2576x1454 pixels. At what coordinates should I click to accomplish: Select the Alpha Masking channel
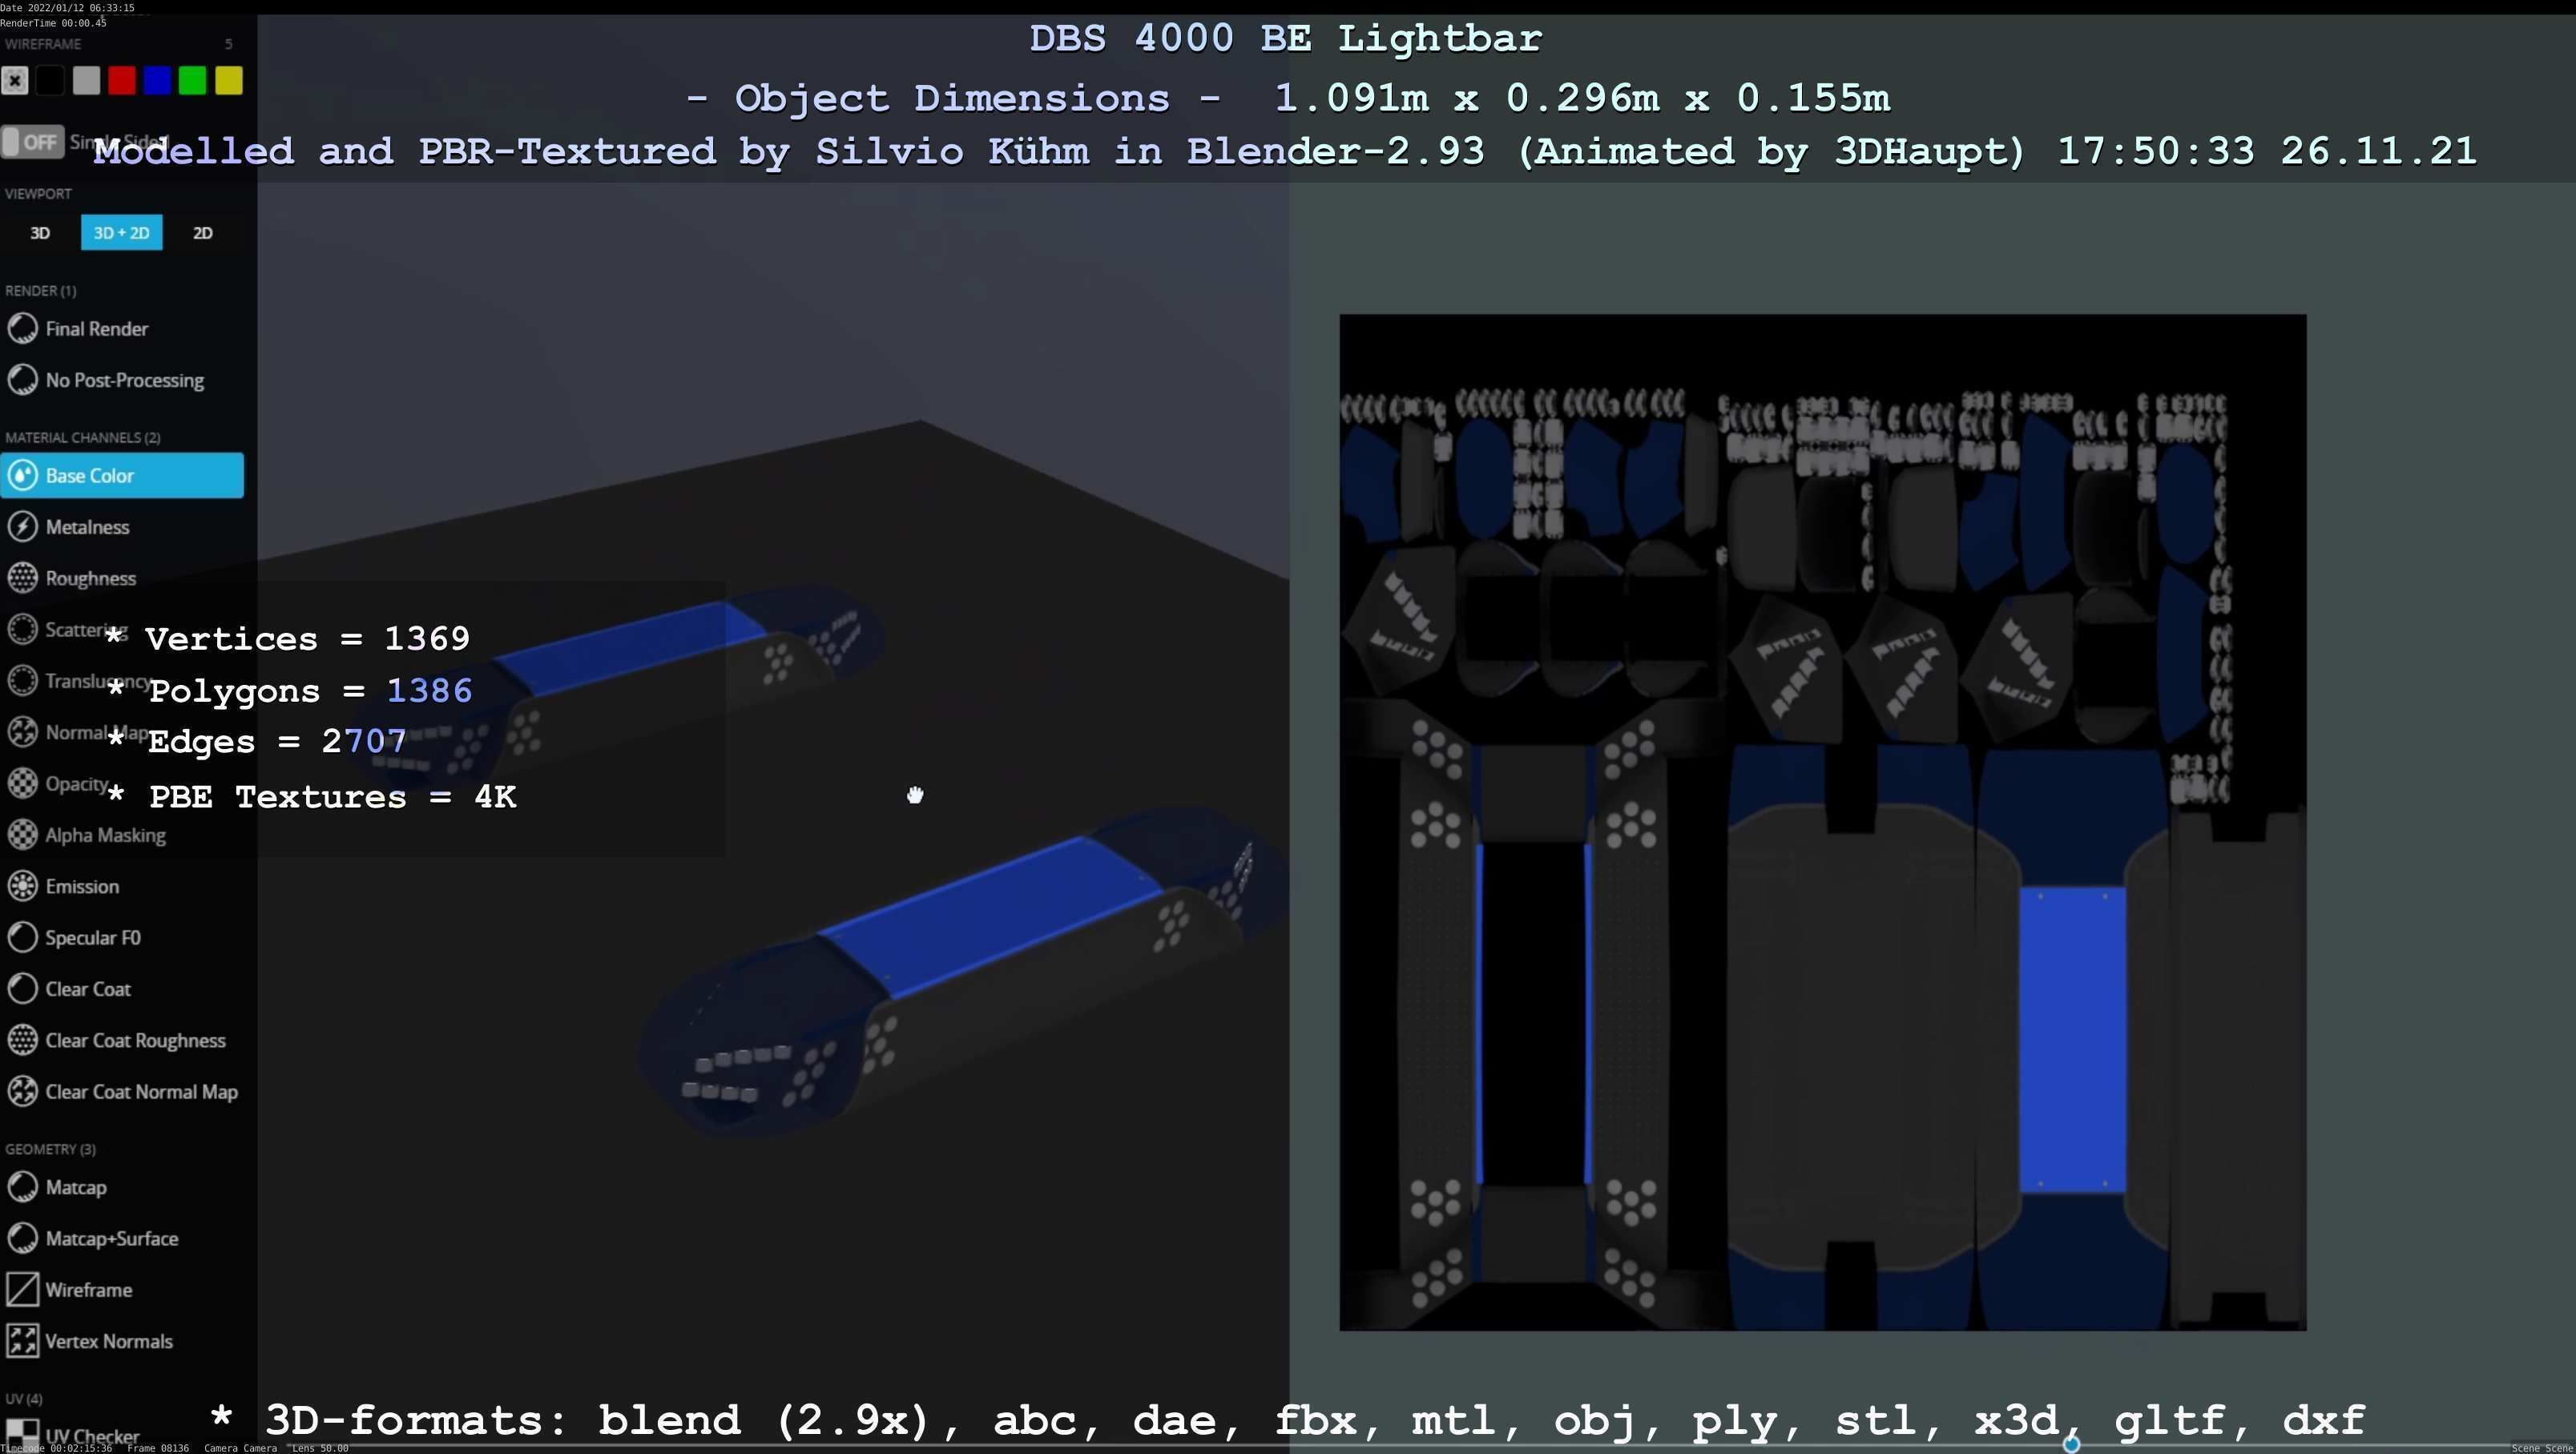pos(87,835)
